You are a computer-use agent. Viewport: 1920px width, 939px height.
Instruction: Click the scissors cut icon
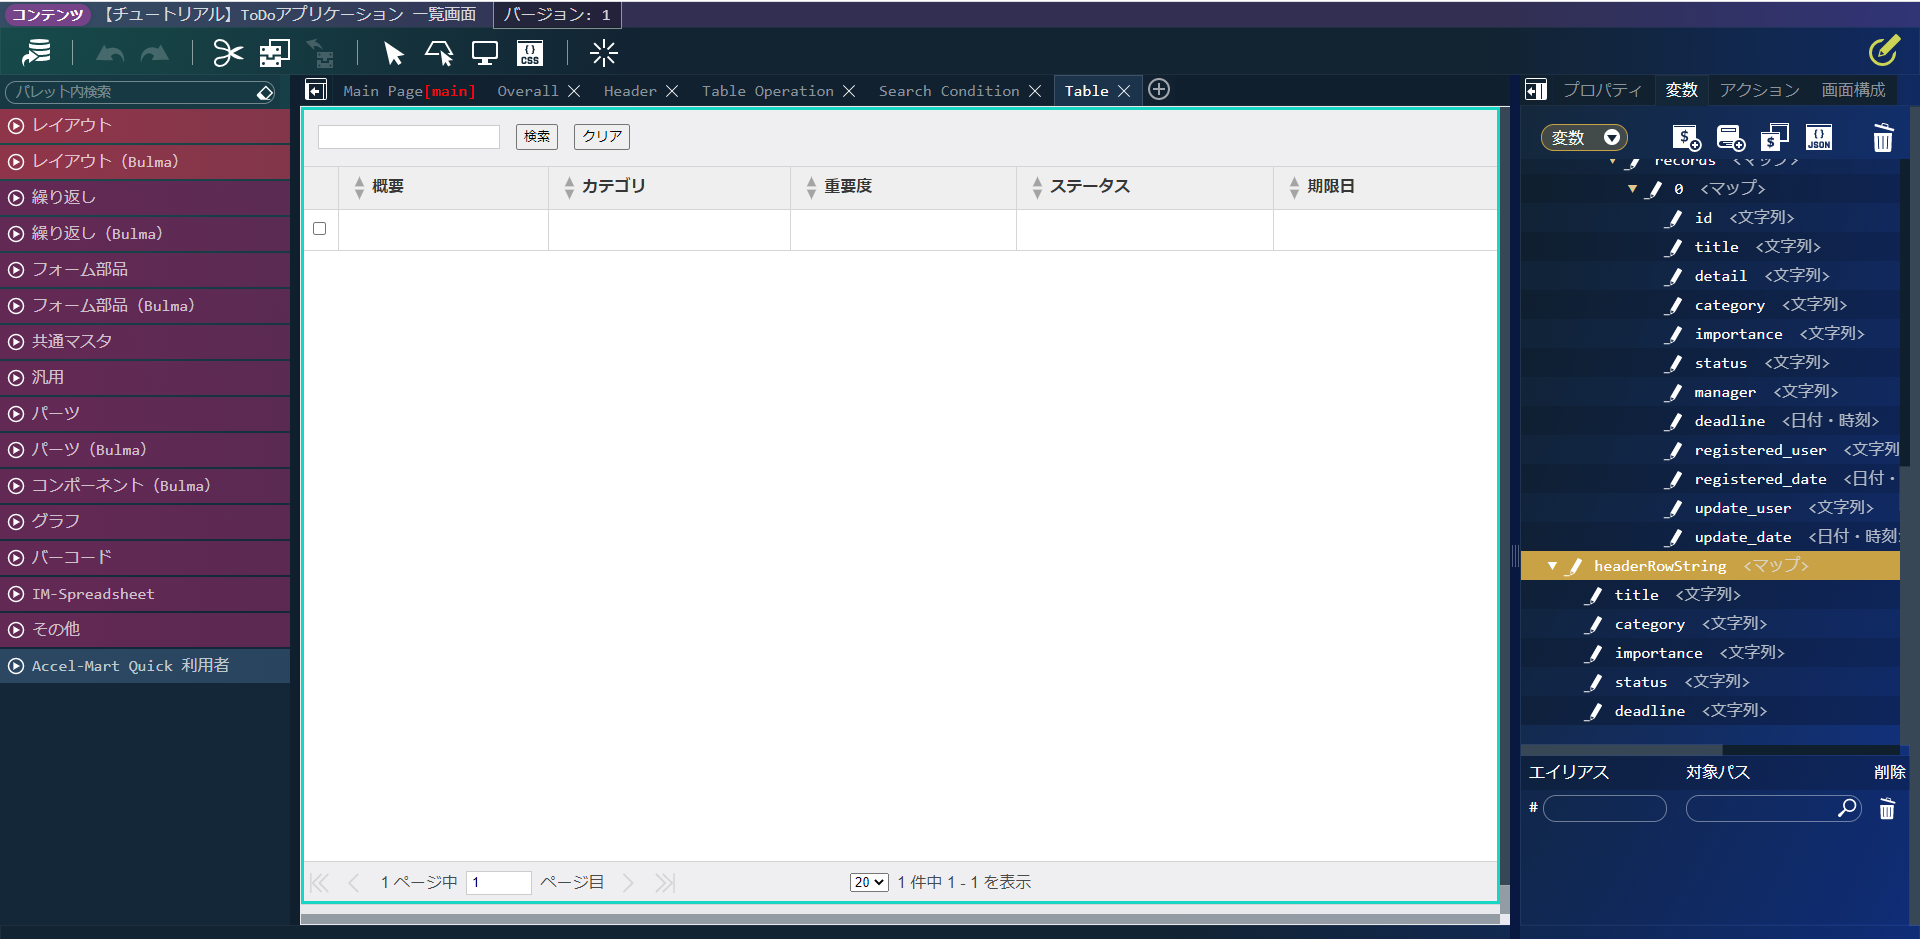point(228,53)
